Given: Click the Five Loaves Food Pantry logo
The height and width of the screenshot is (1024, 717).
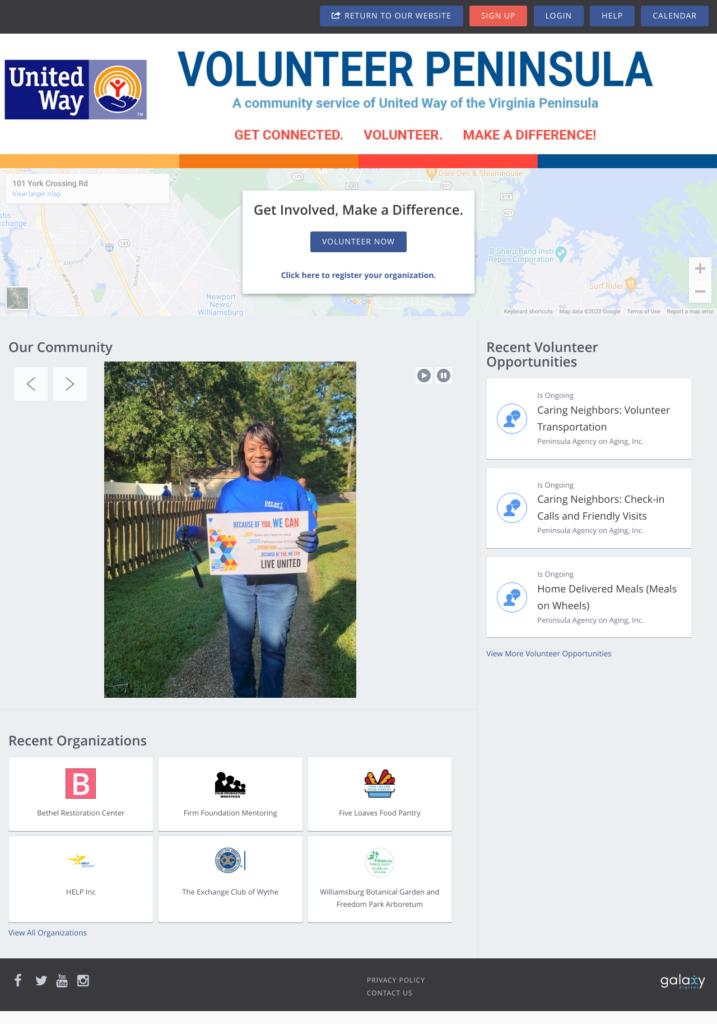Looking at the screenshot, I should (379, 784).
